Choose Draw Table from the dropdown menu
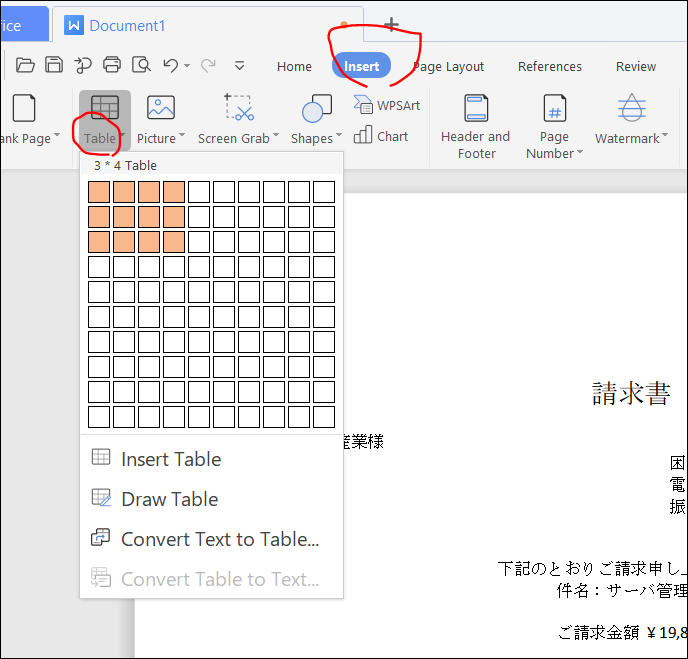This screenshot has width=688, height=659. tap(211, 499)
